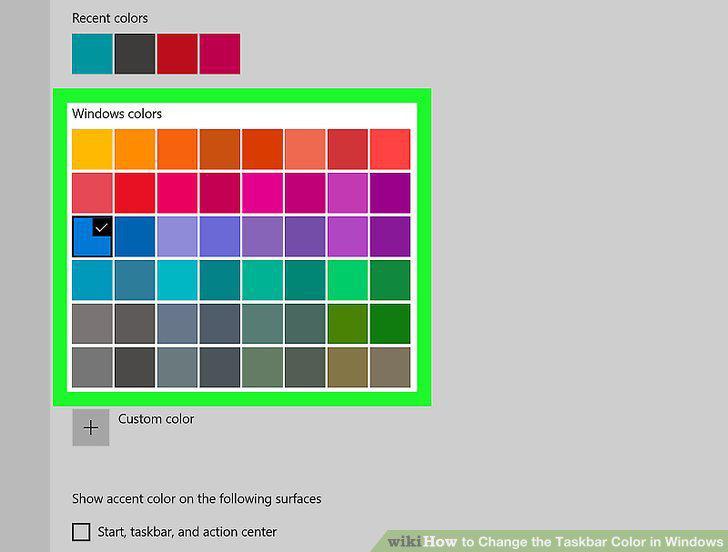The height and width of the screenshot is (552, 728).
Task: Choose the dark slate swatch, fourth in bottom row
Action: click(x=220, y=367)
